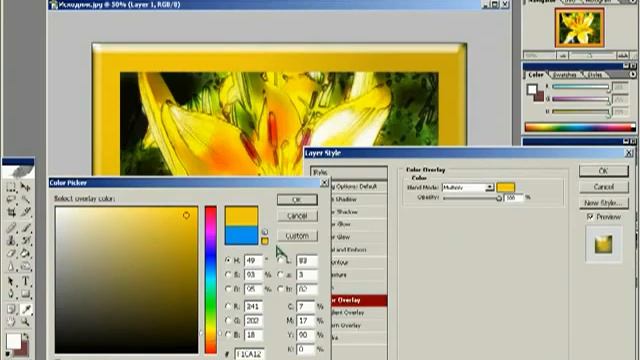Select the Type tool

click(25, 281)
